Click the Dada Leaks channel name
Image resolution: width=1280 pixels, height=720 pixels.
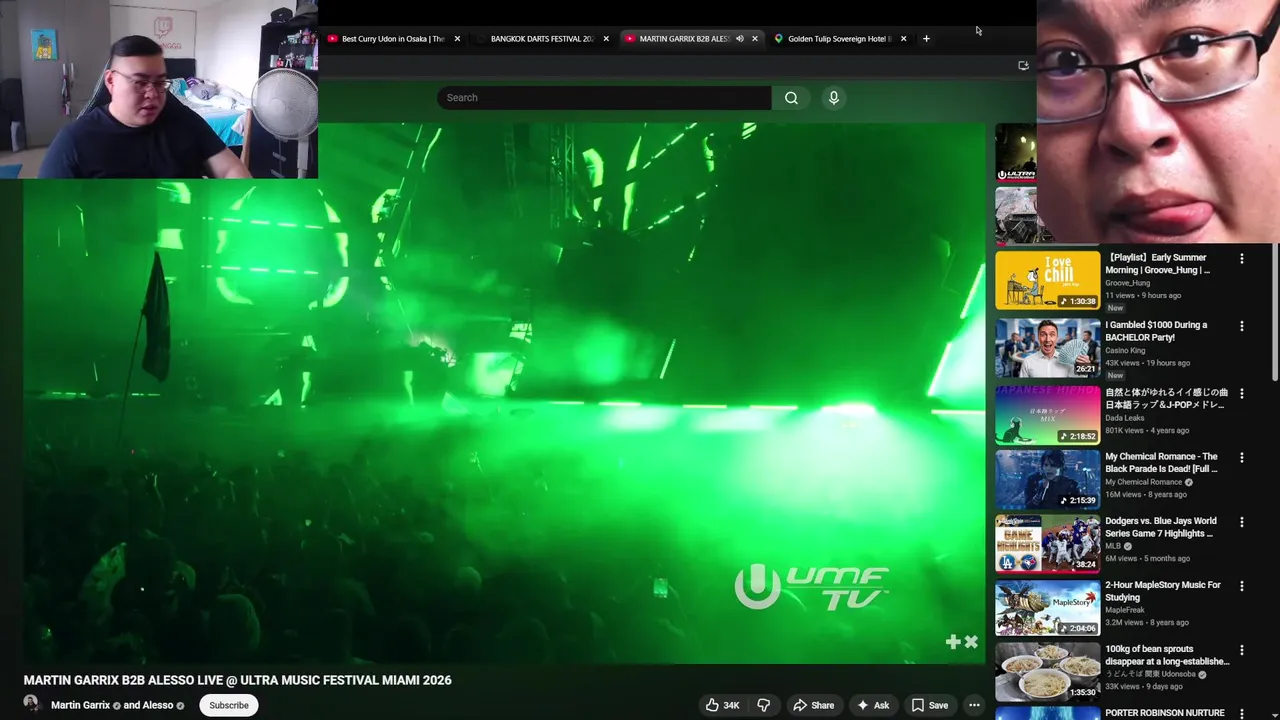1125,418
